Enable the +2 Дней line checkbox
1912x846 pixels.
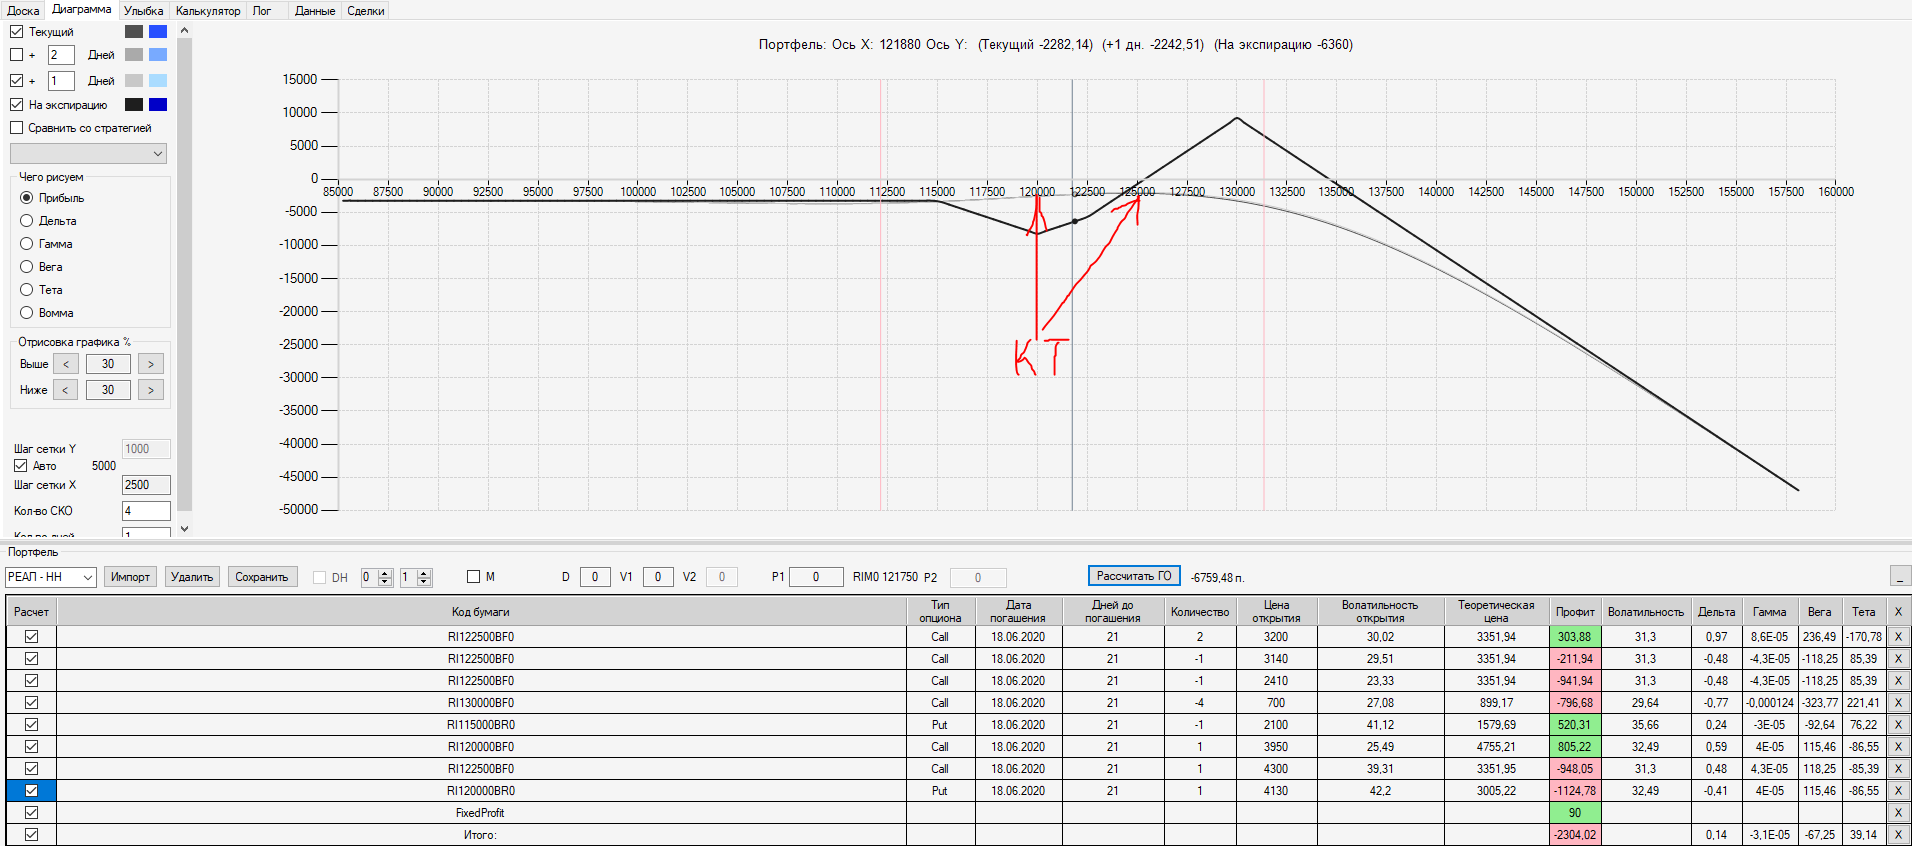[x=17, y=55]
